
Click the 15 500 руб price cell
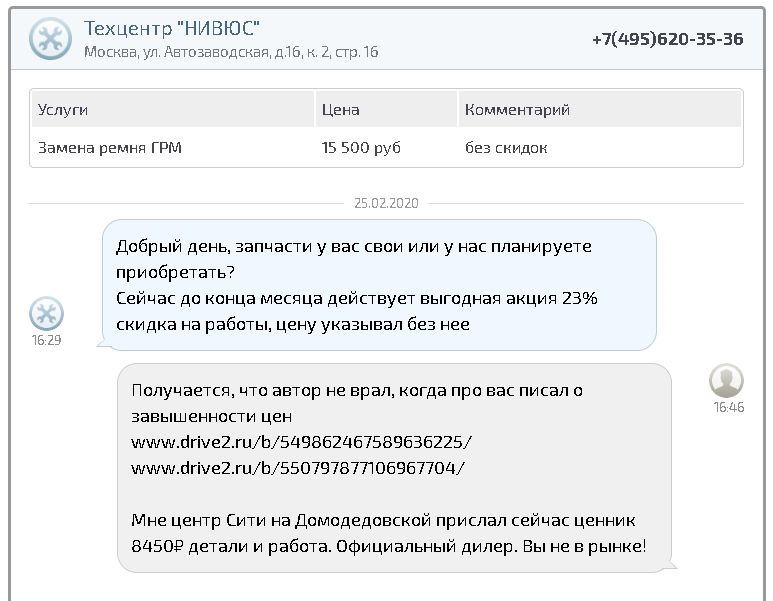361,148
